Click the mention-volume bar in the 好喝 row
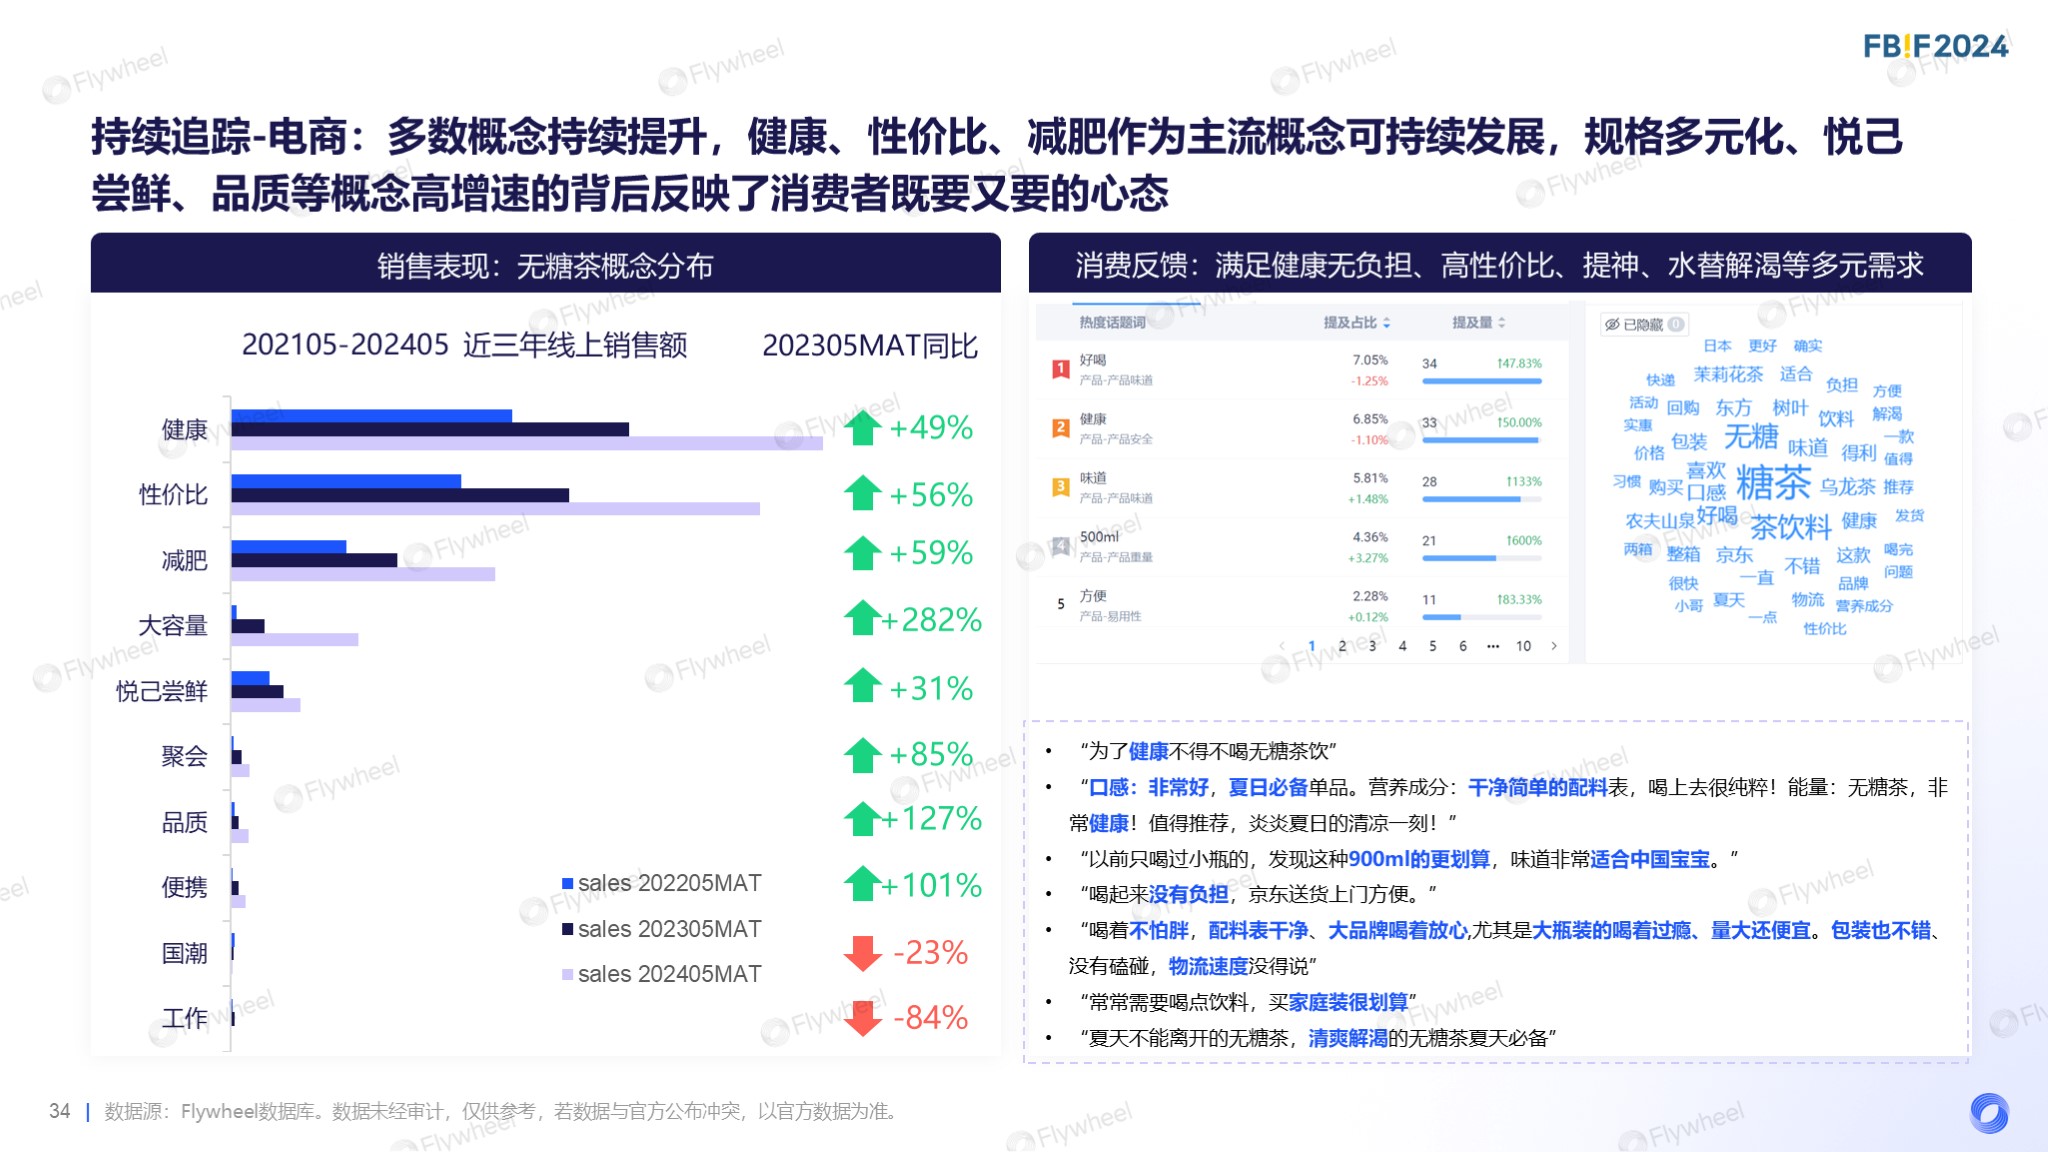The width and height of the screenshot is (2048, 1152). (1482, 381)
